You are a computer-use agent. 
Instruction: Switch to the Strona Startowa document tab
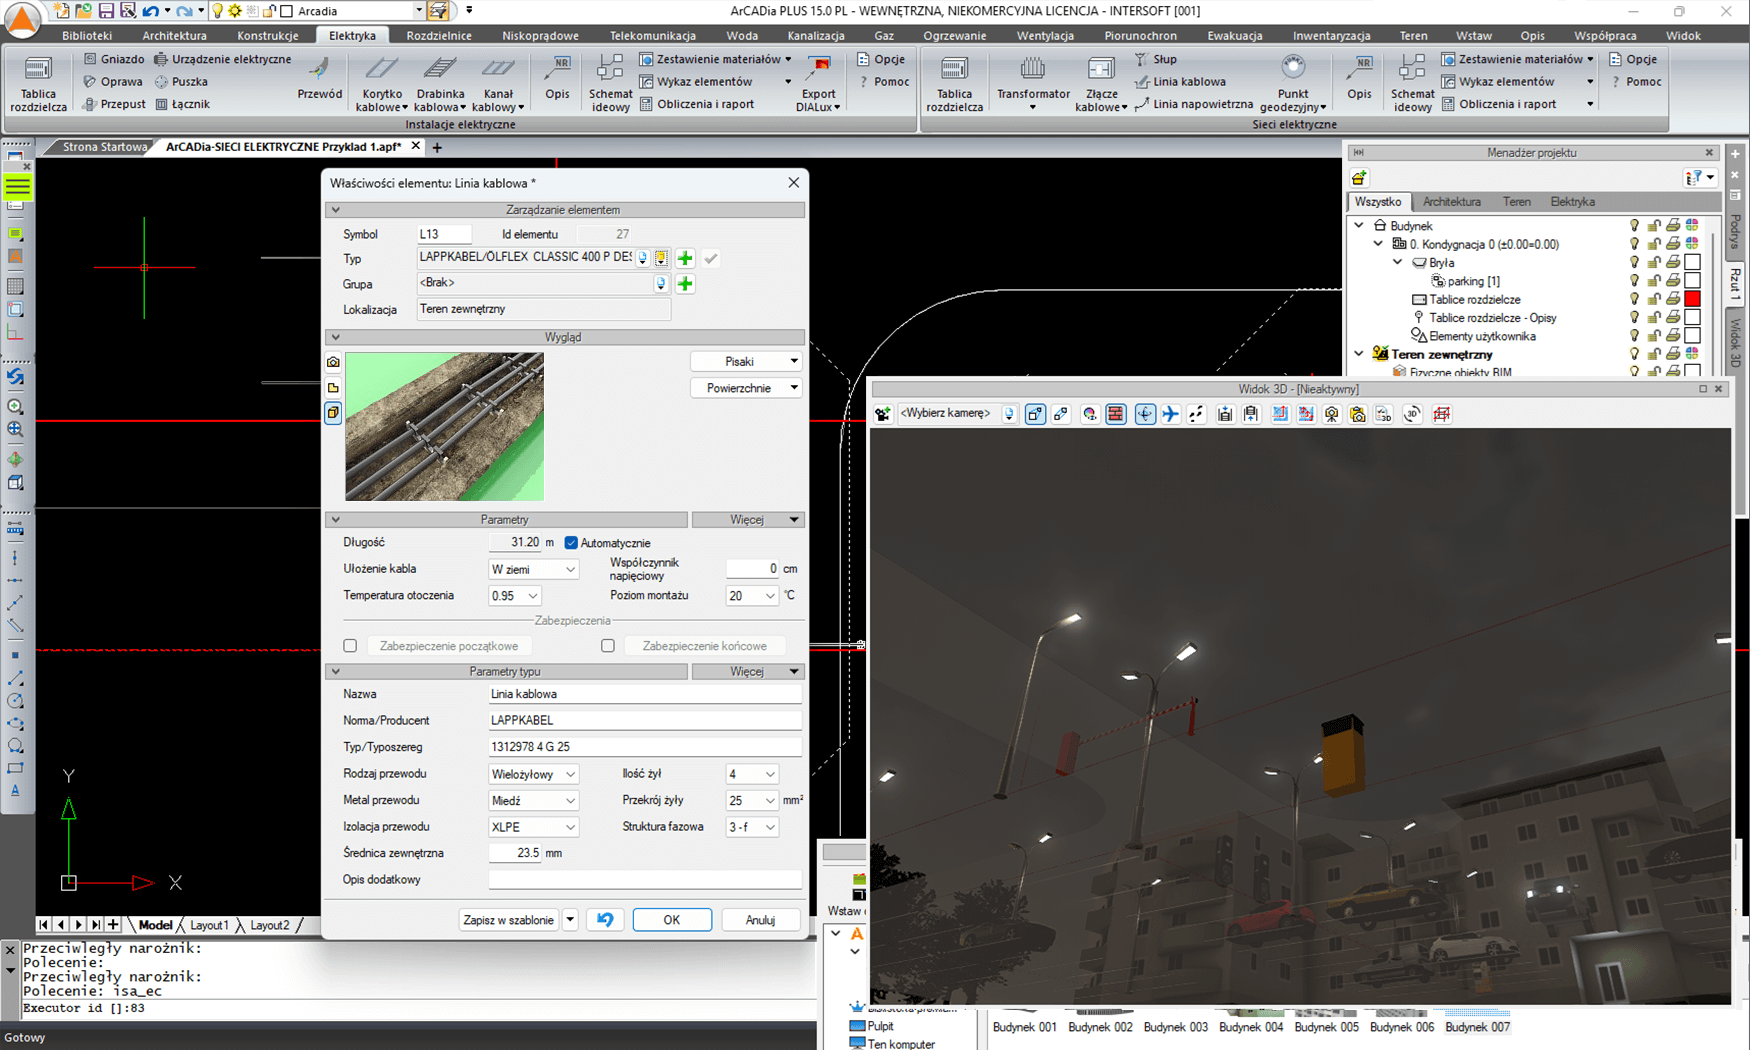(104, 147)
